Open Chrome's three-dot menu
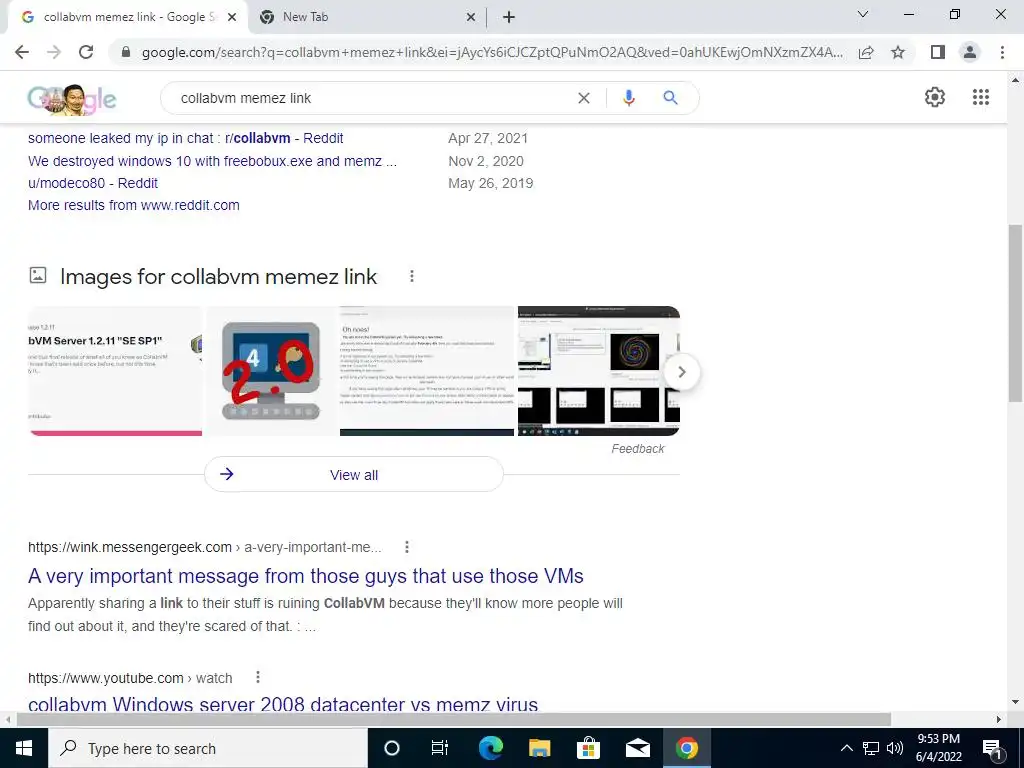This screenshot has width=1024, height=768. click(1002, 52)
